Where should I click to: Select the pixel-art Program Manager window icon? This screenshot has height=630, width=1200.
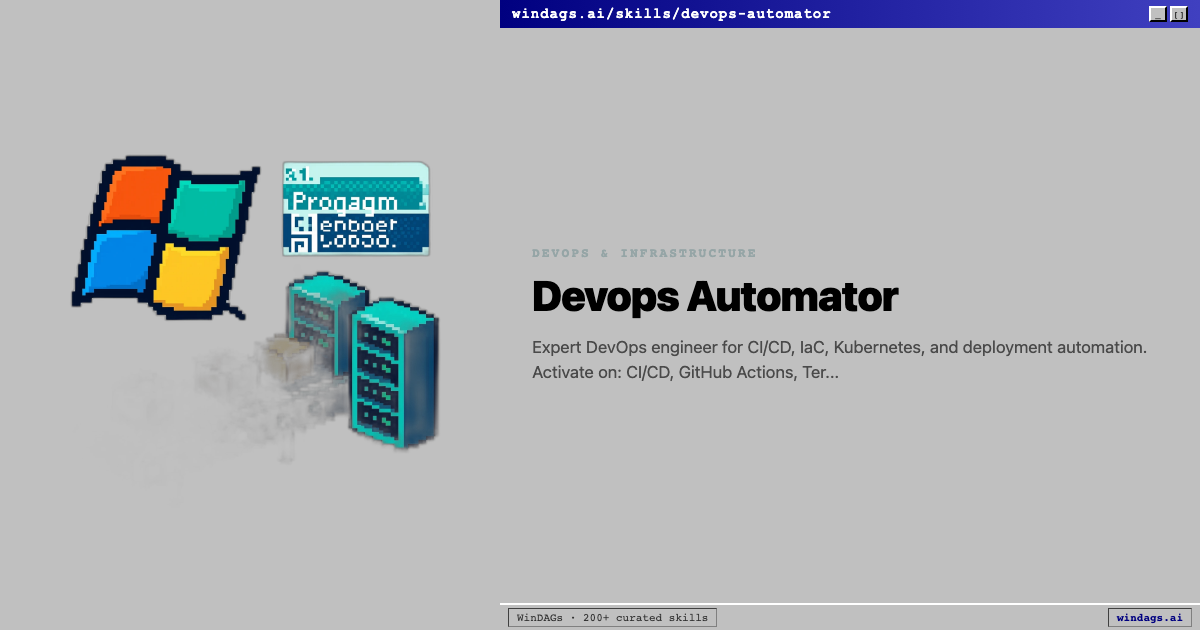[x=356, y=210]
